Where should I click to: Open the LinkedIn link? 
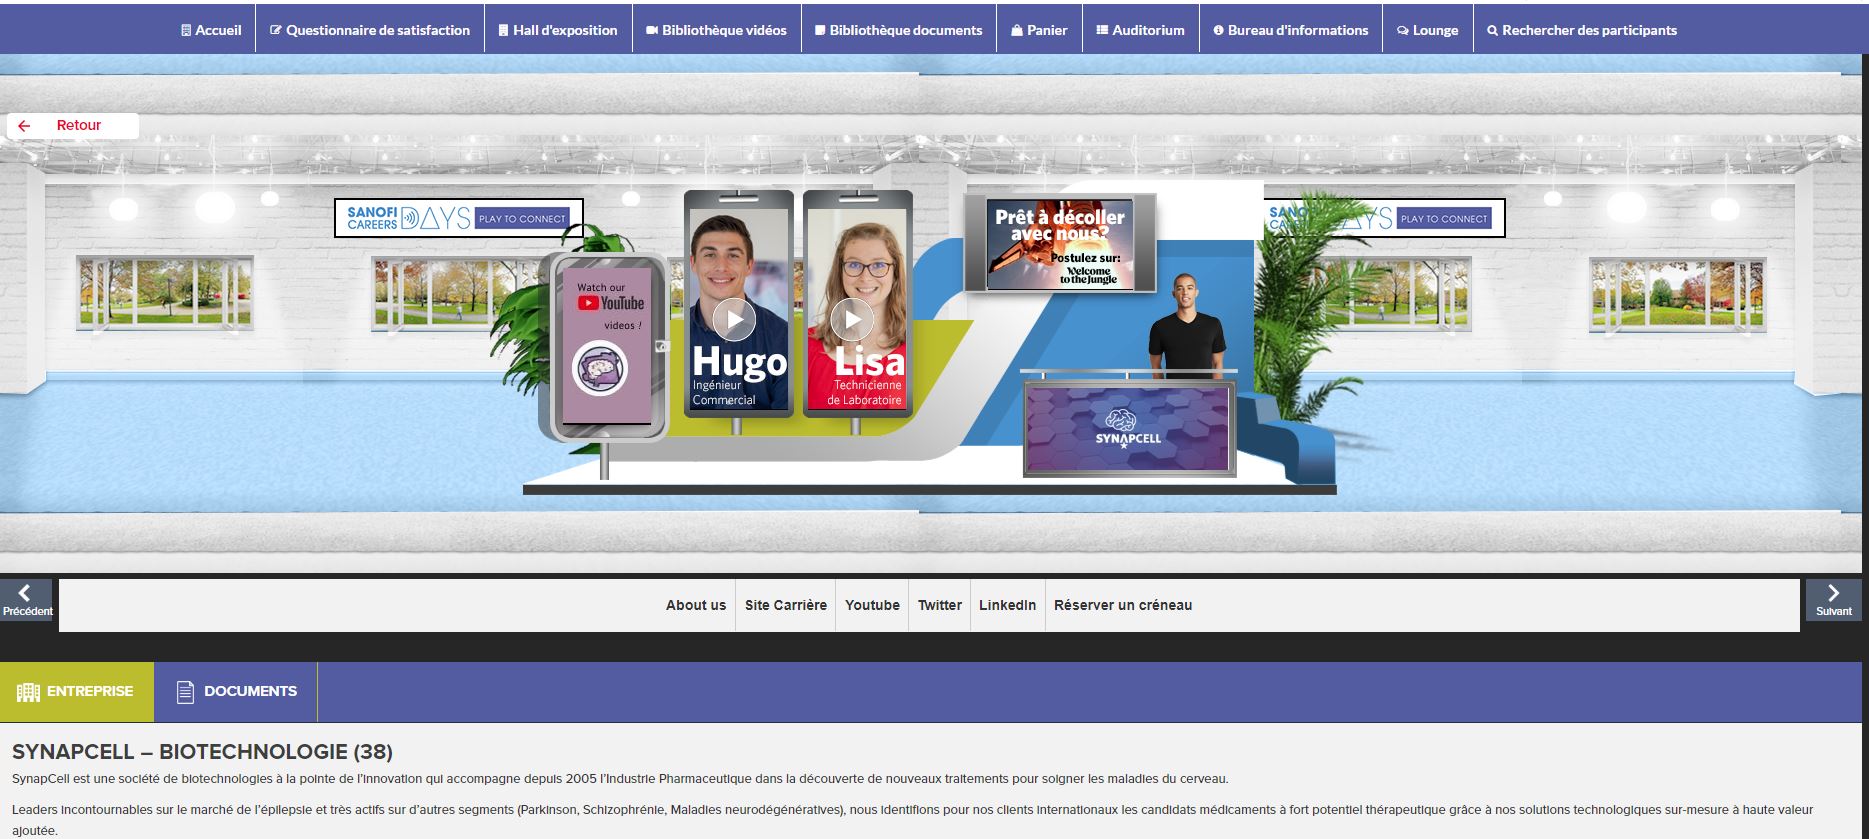click(x=1007, y=605)
